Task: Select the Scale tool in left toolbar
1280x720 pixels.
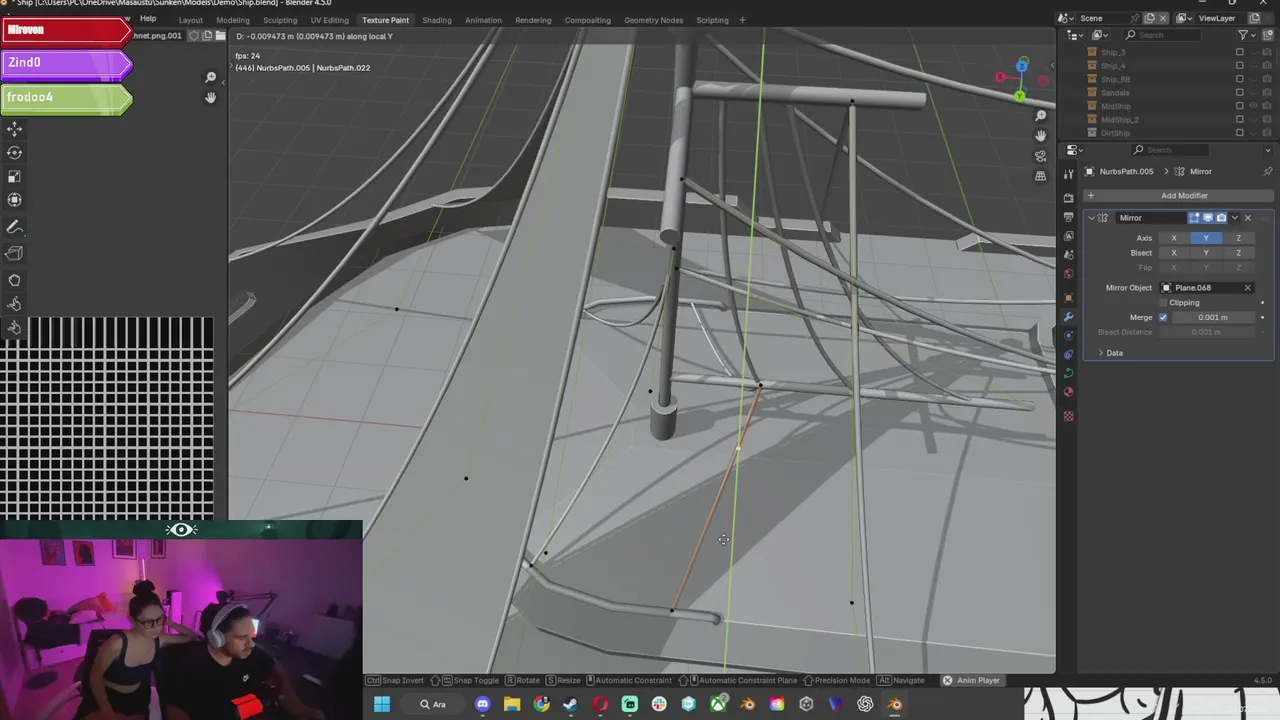Action: coord(15,176)
